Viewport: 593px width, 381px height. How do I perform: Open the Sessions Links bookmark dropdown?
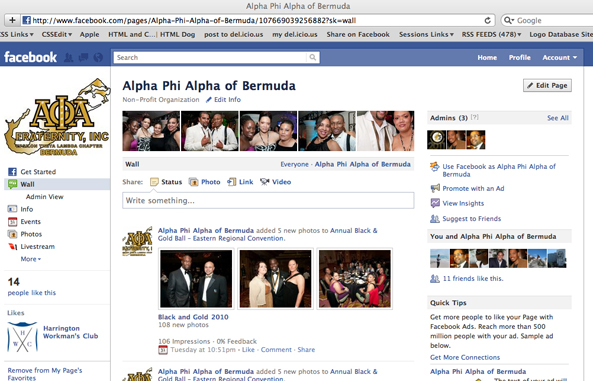(x=426, y=34)
